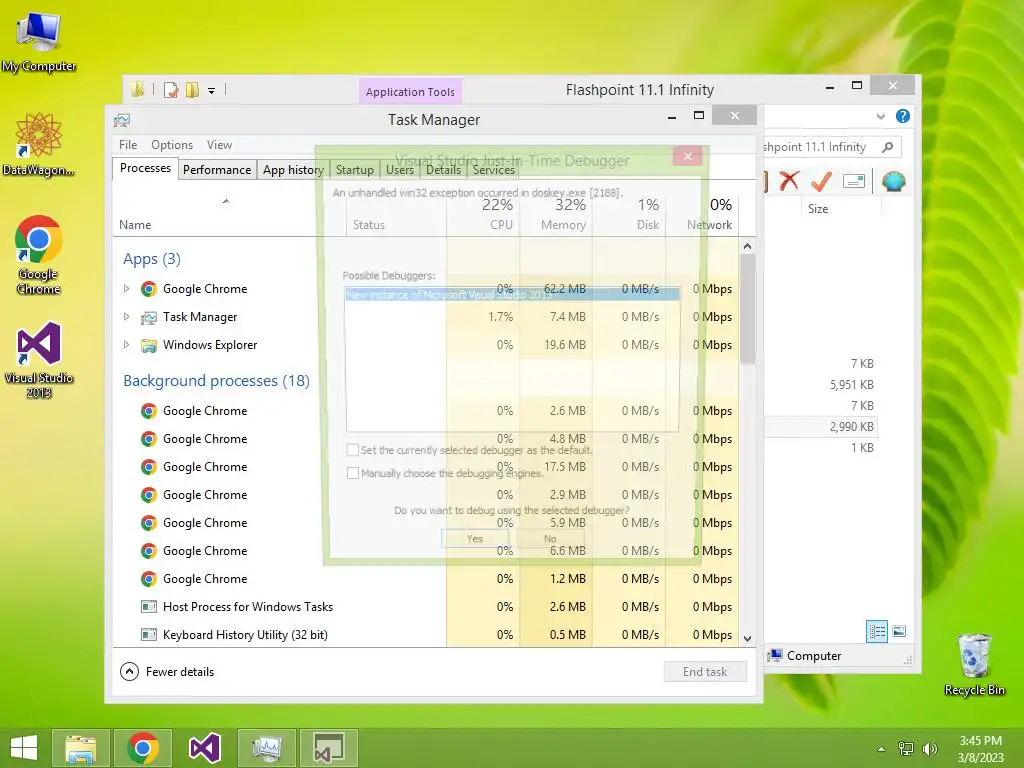This screenshot has height=768, width=1024.
Task: Select 'New instance of Microsoft Visual Studio 2013' debugger
Action: [512, 295]
